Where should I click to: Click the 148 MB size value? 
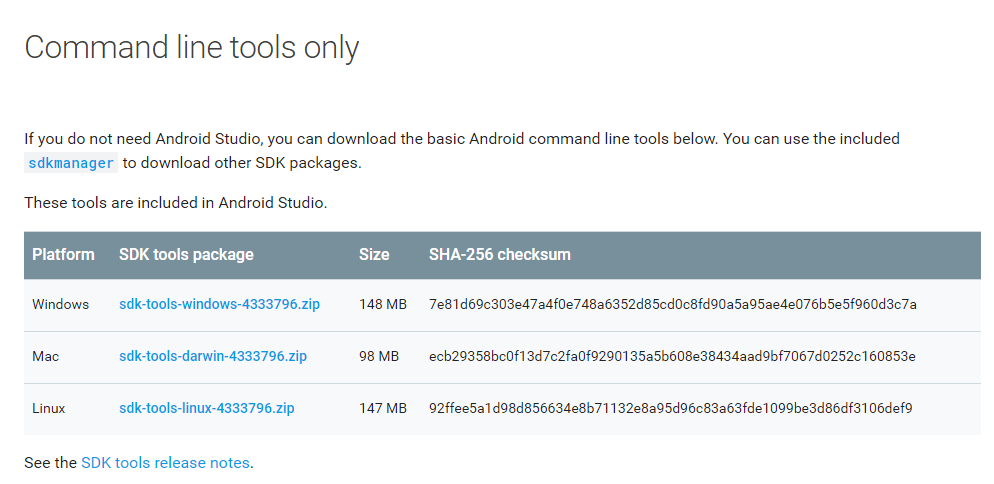382,304
